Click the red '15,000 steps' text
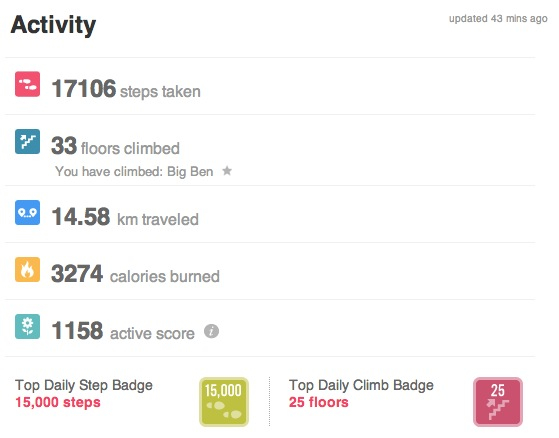This screenshot has width=559, height=438. pos(58,402)
